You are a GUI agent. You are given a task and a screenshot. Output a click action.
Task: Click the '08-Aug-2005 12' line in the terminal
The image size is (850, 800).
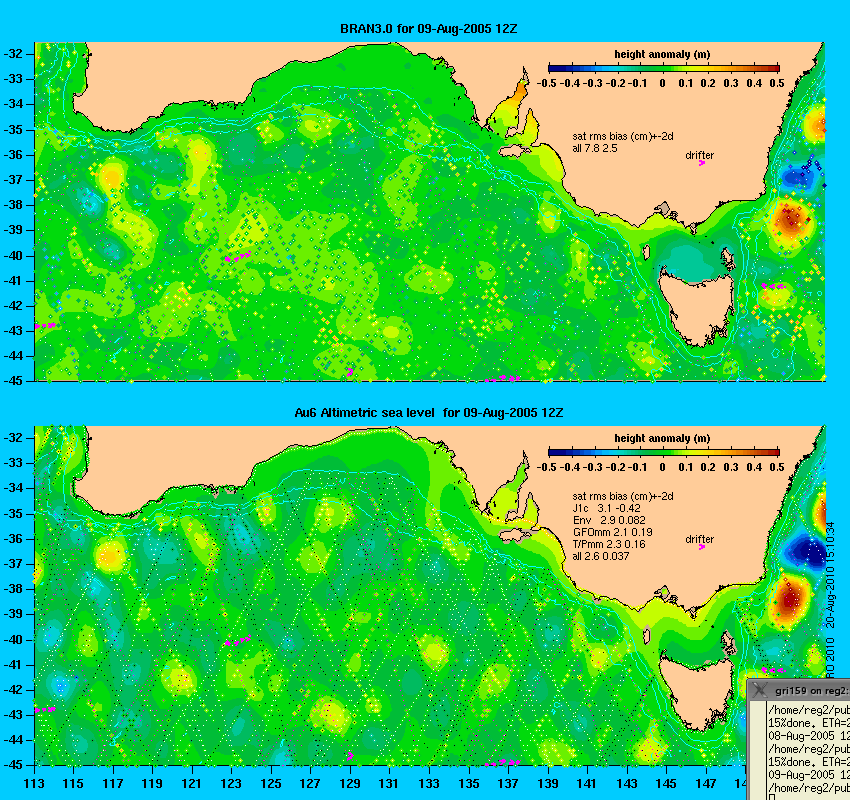pos(808,736)
